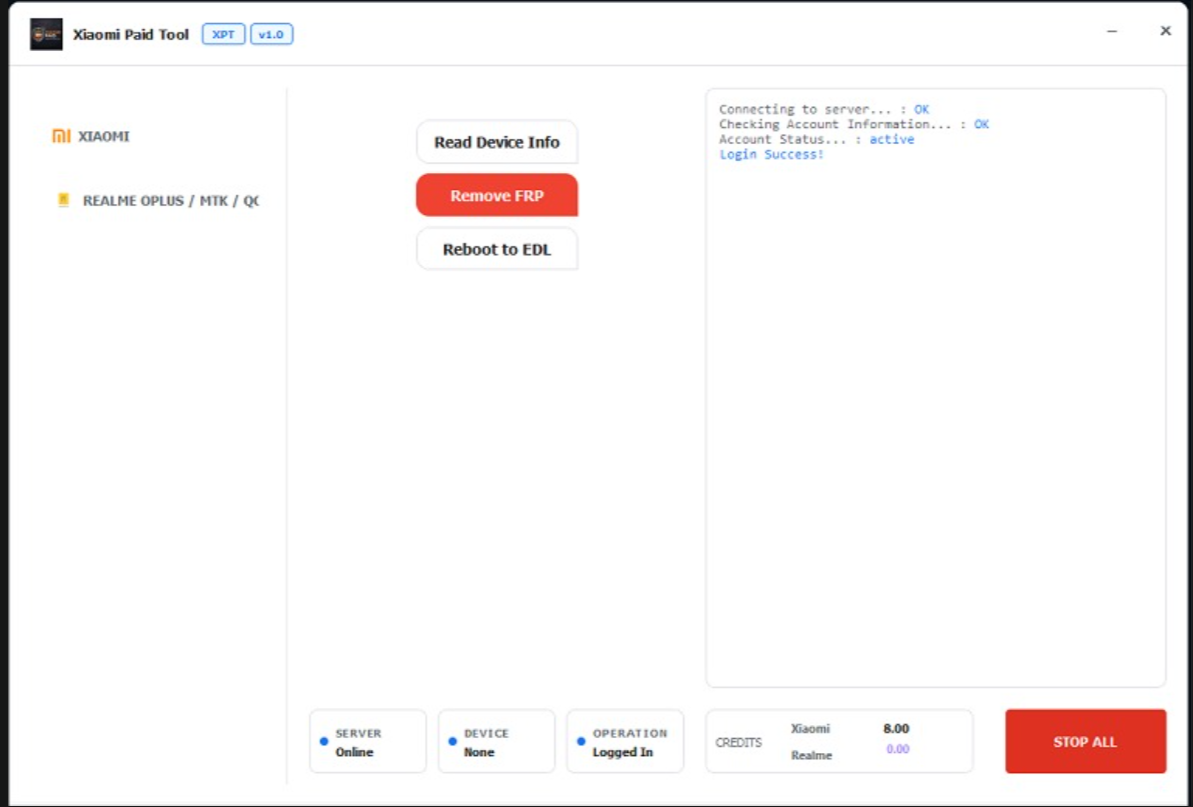Click the Xiaomi Paid Tool title text
This screenshot has height=807, width=1193.
131,34
